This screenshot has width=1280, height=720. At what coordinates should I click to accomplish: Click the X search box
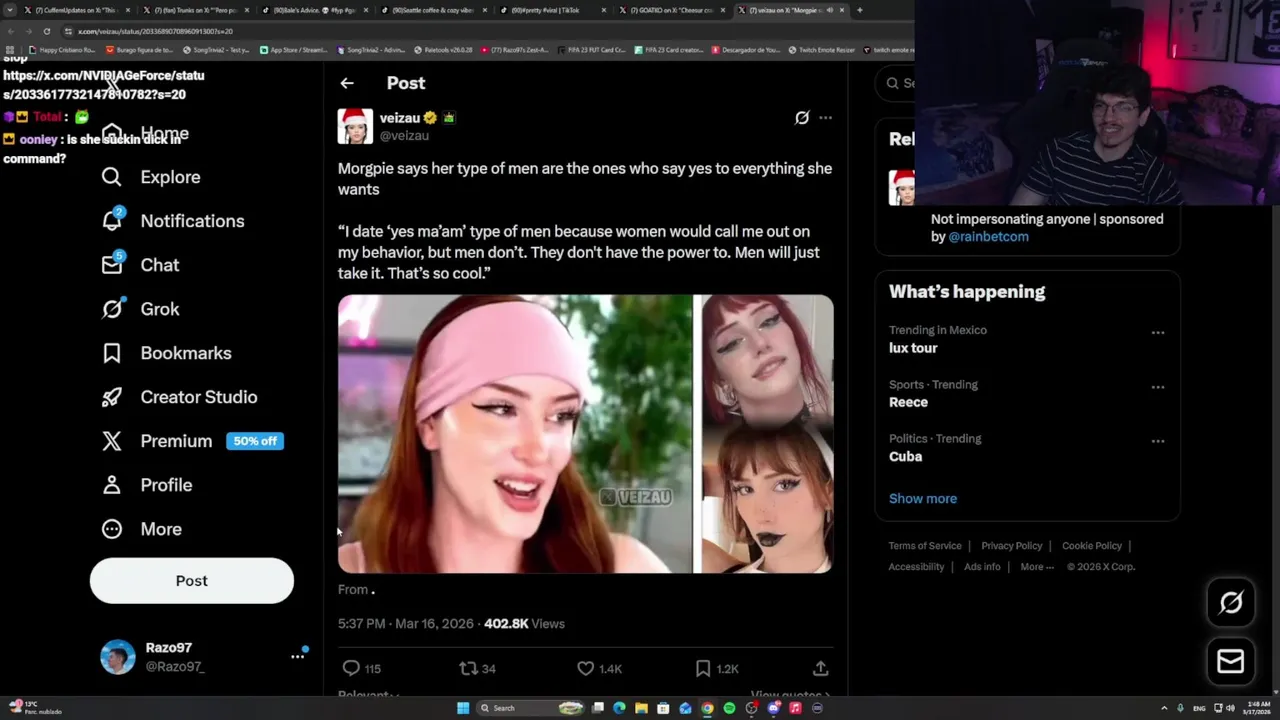[x=897, y=83]
